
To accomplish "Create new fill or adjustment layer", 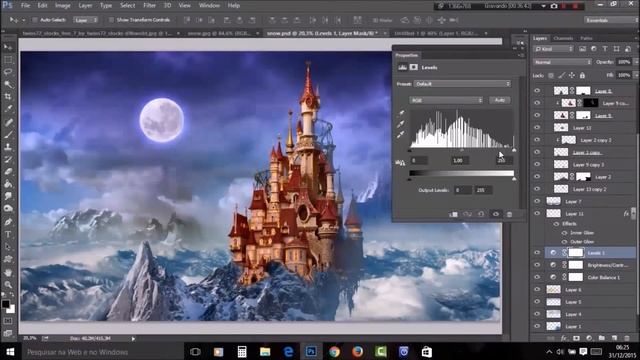I will click(x=589, y=338).
